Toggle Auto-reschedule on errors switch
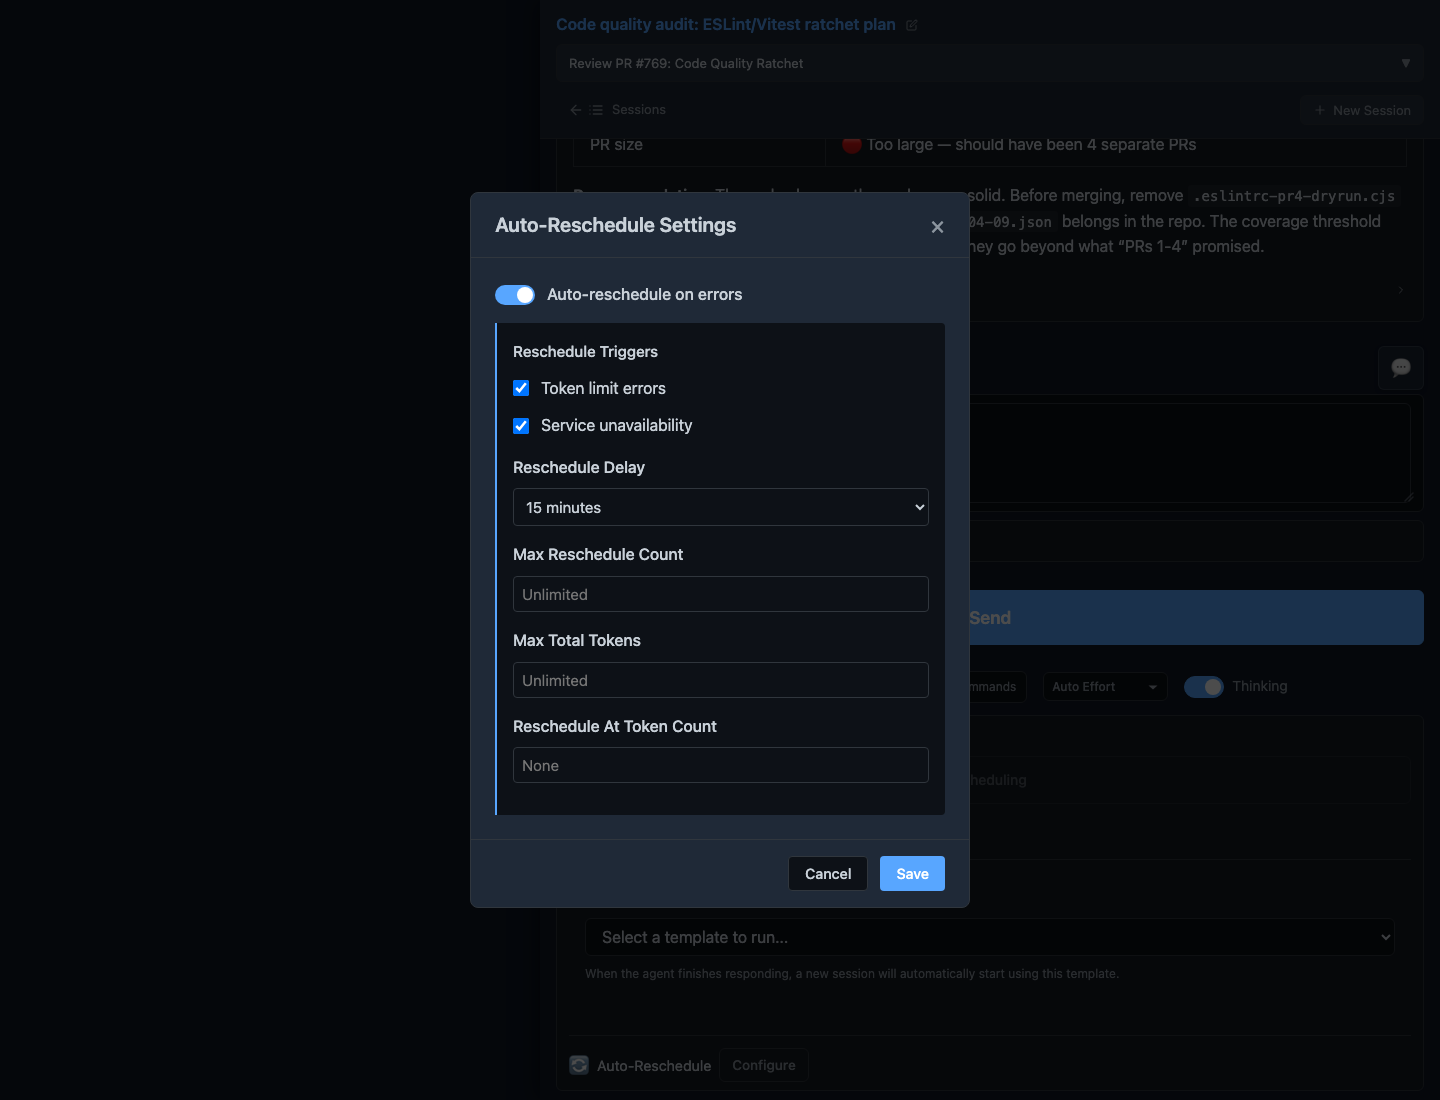The image size is (1440, 1100). (515, 295)
